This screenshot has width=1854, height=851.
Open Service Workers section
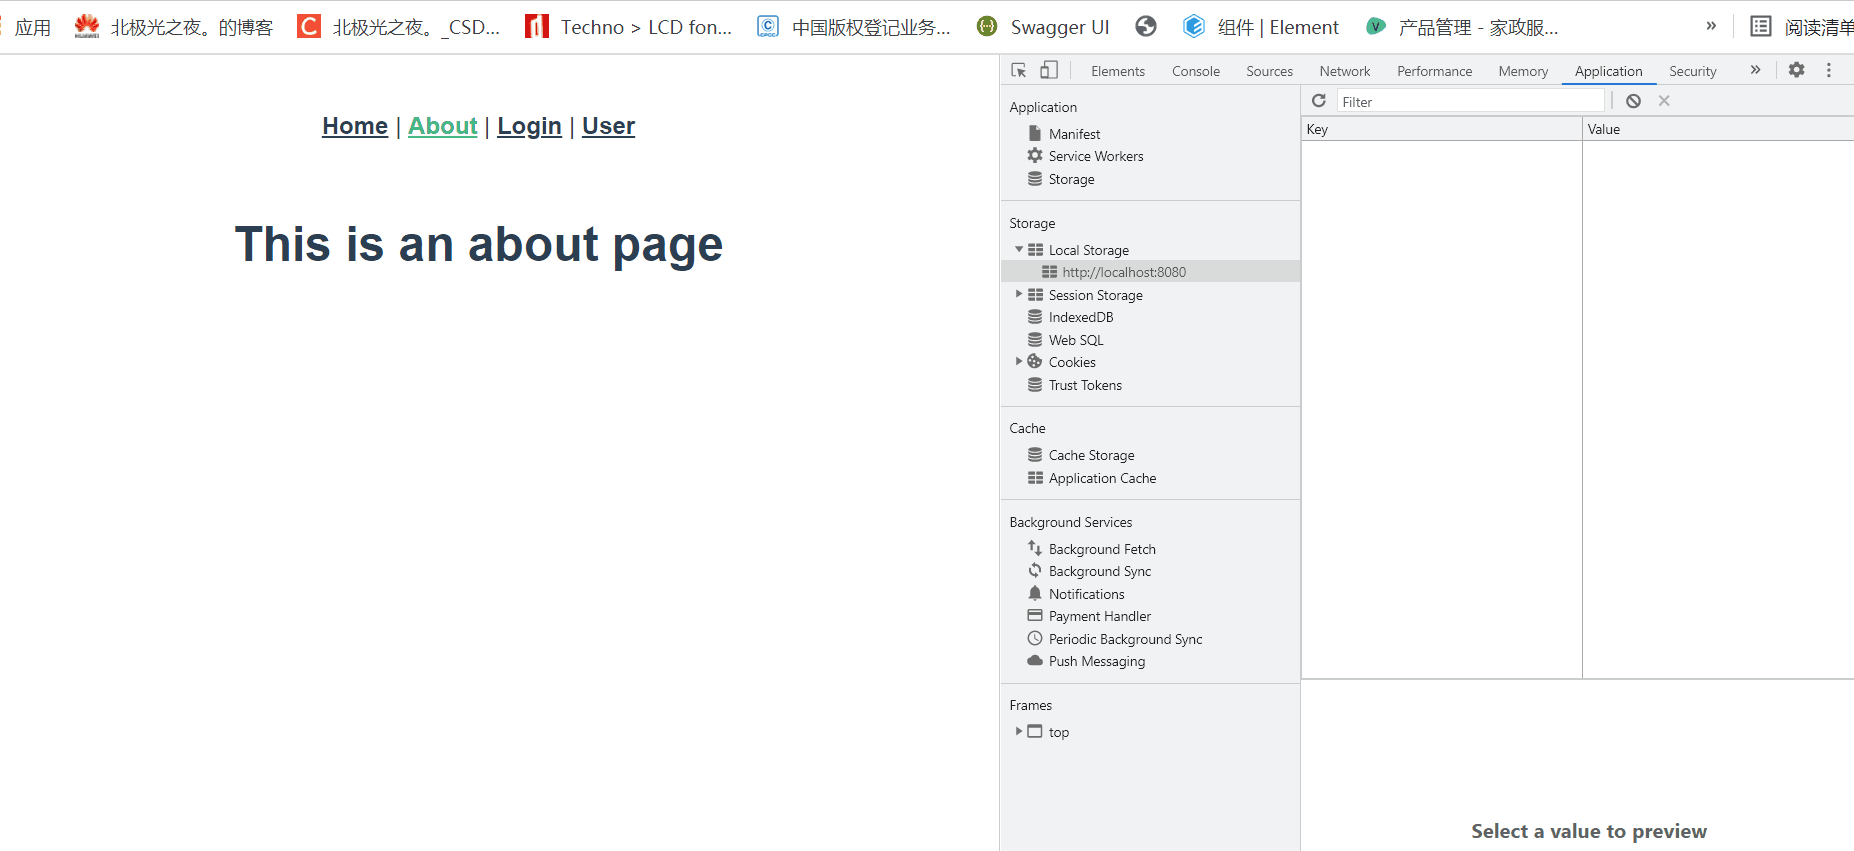1095,156
